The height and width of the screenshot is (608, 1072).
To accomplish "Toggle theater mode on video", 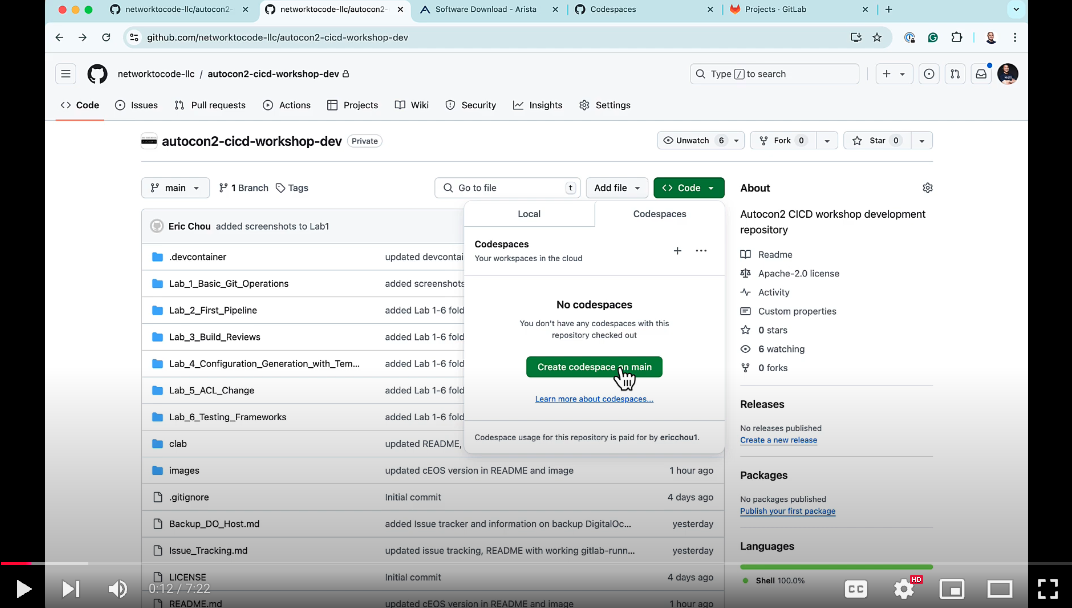I will click(x=1000, y=589).
